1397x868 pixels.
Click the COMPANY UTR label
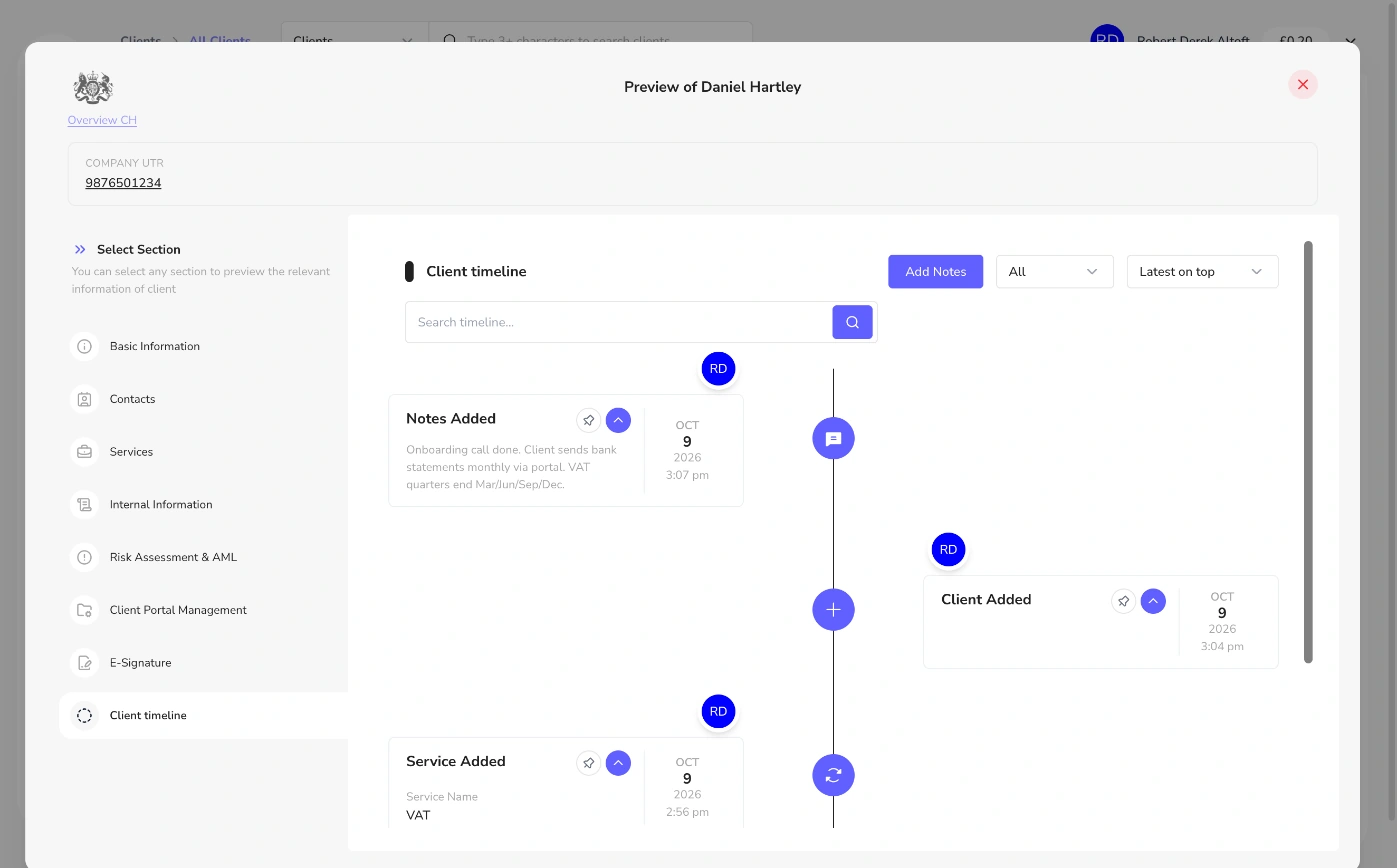(124, 163)
